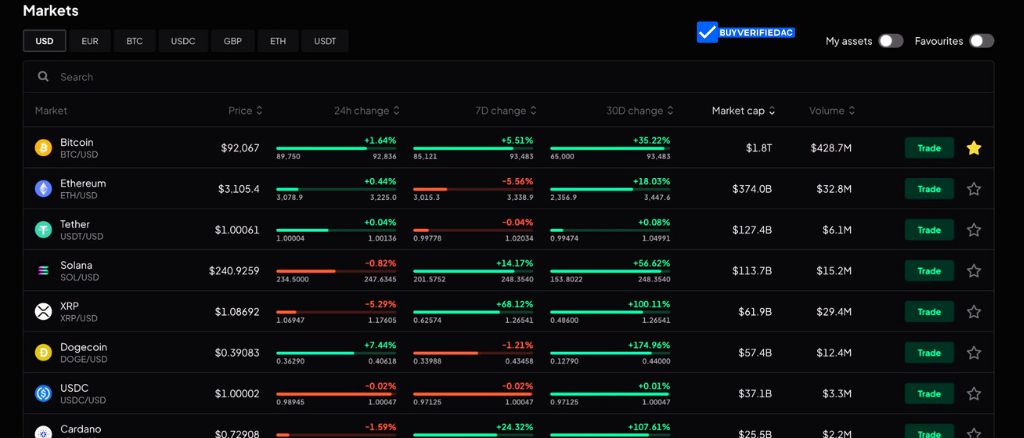Select the BTC currency tab

point(135,41)
